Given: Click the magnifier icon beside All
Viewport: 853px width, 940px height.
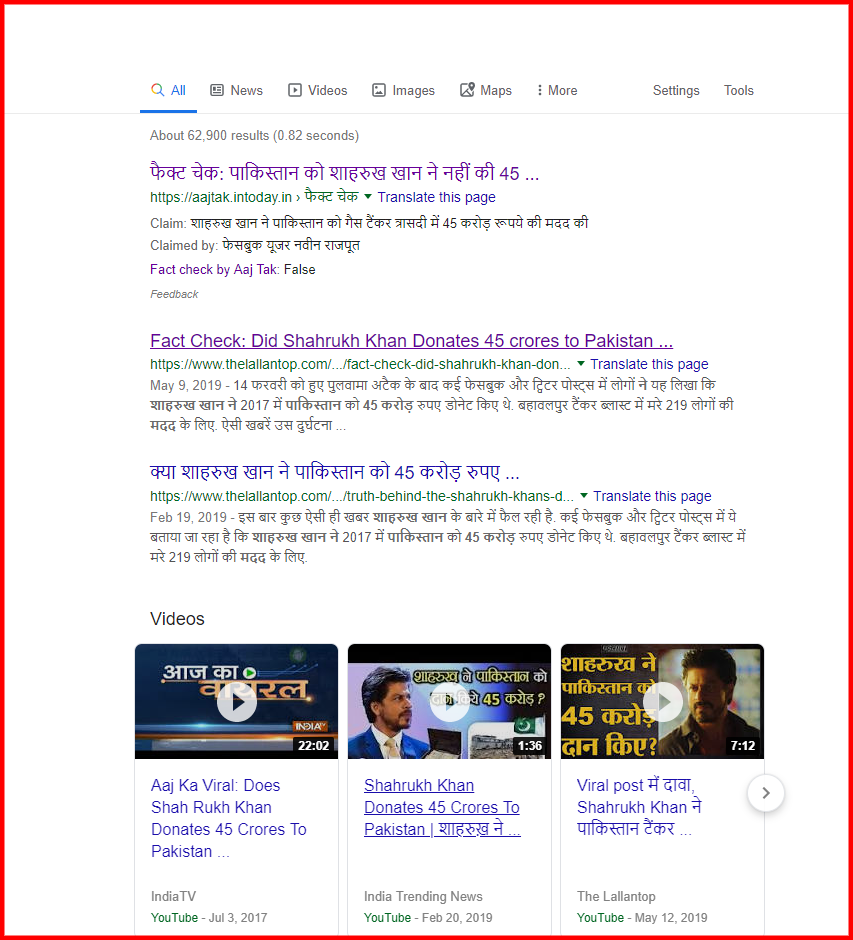Looking at the screenshot, I should click(158, 90).
